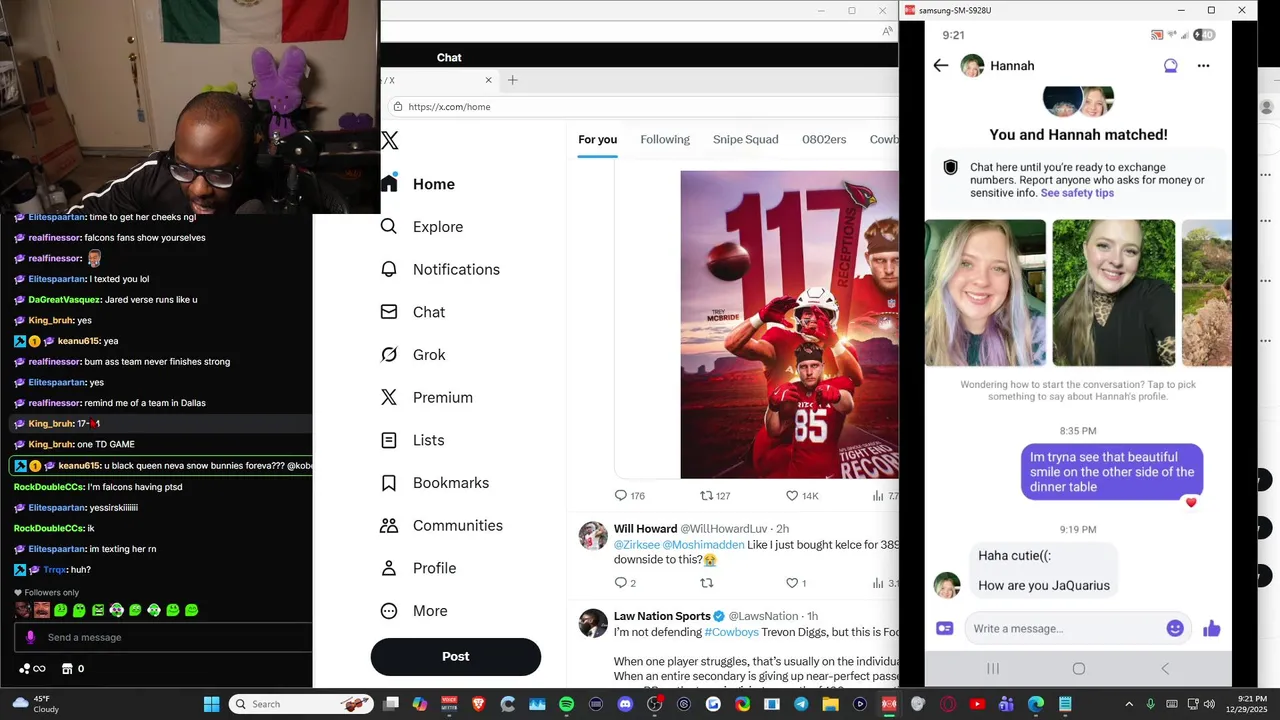Open the GIF/card icon left of message field
Viewport: 1280px width, 720px height.
(x=945, y=628)
